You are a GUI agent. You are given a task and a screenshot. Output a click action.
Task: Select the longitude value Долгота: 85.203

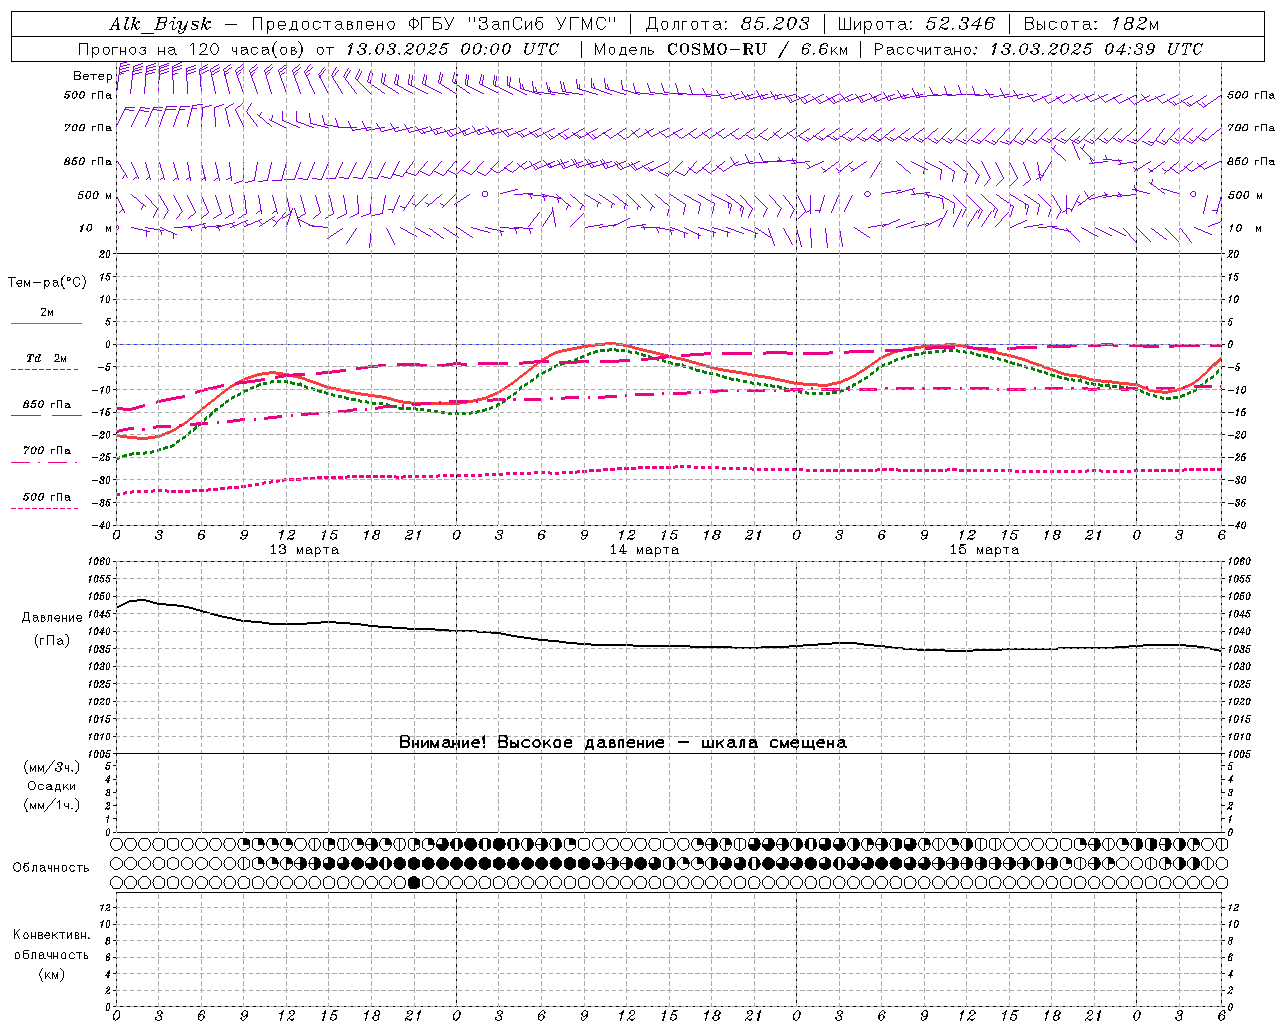[x=728, y=24]
